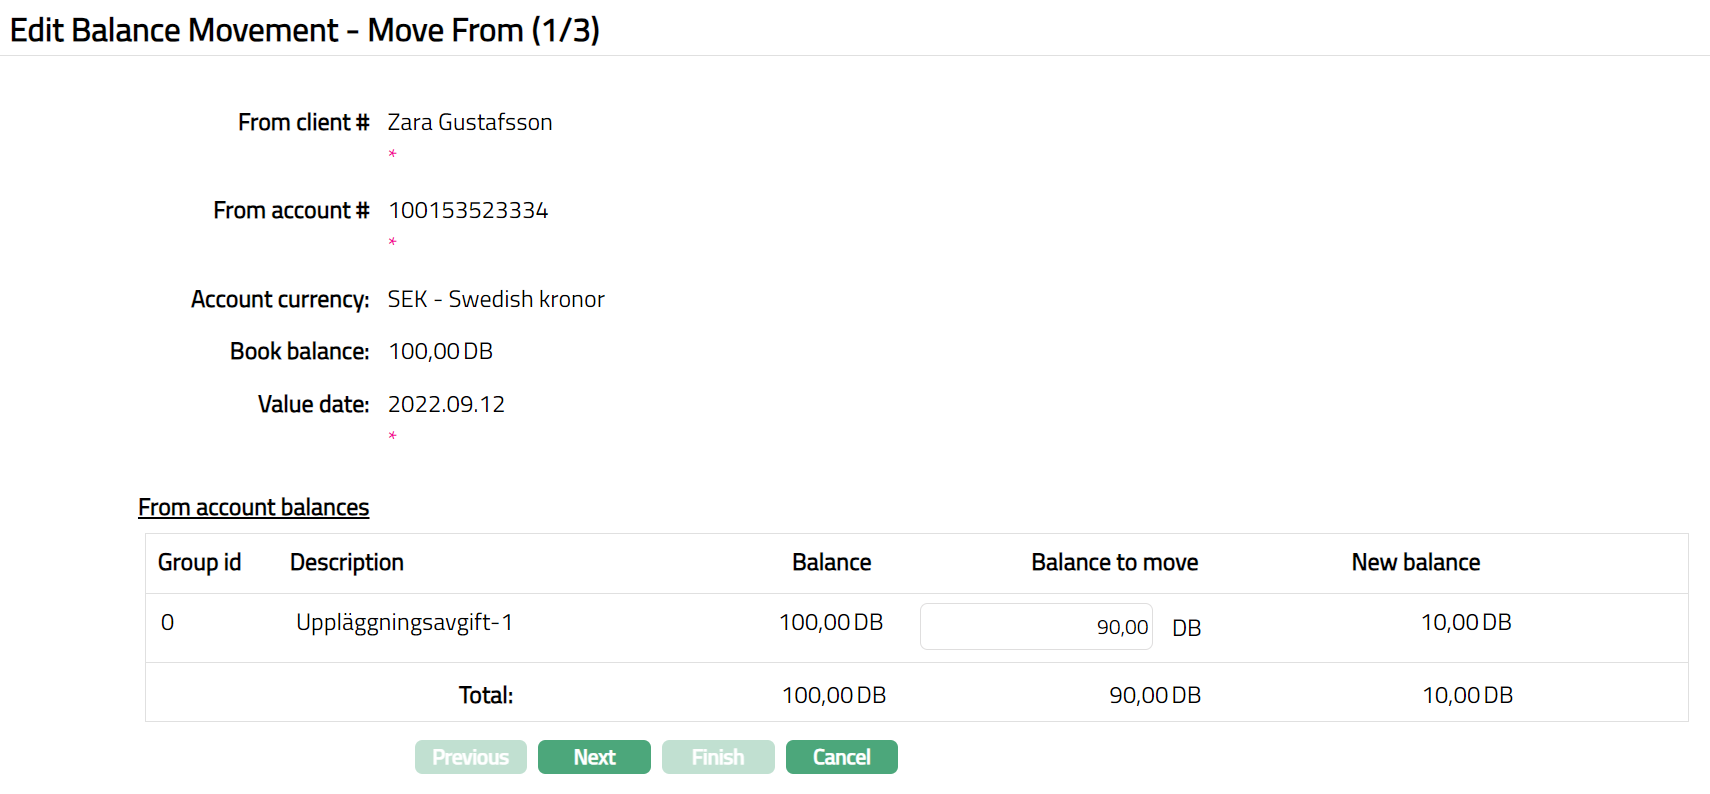Viewport: 1710px width, 794px height.
Task: Select the Uppläggningsavgift-1 row description
Action: click(404, 622)
